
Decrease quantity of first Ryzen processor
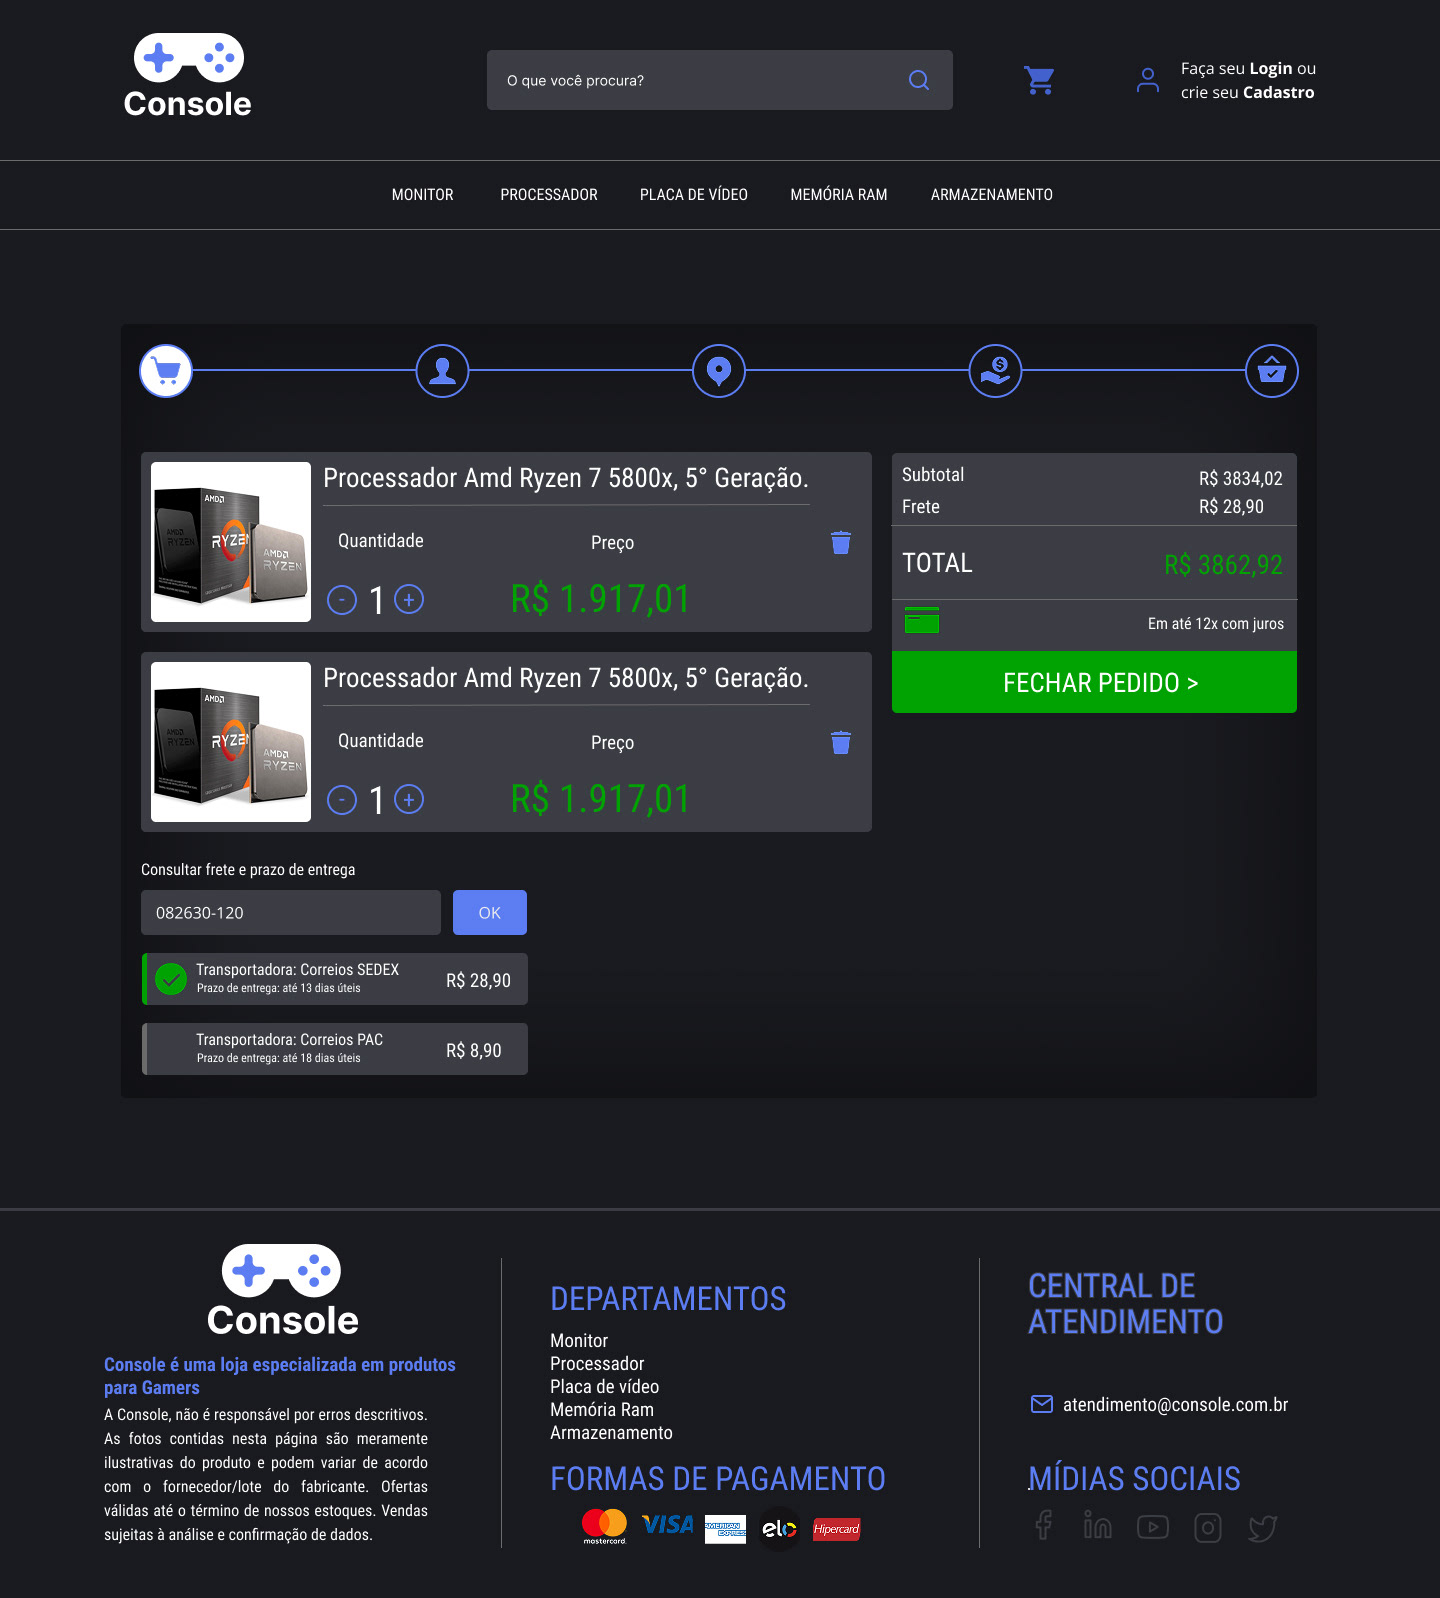342,600
